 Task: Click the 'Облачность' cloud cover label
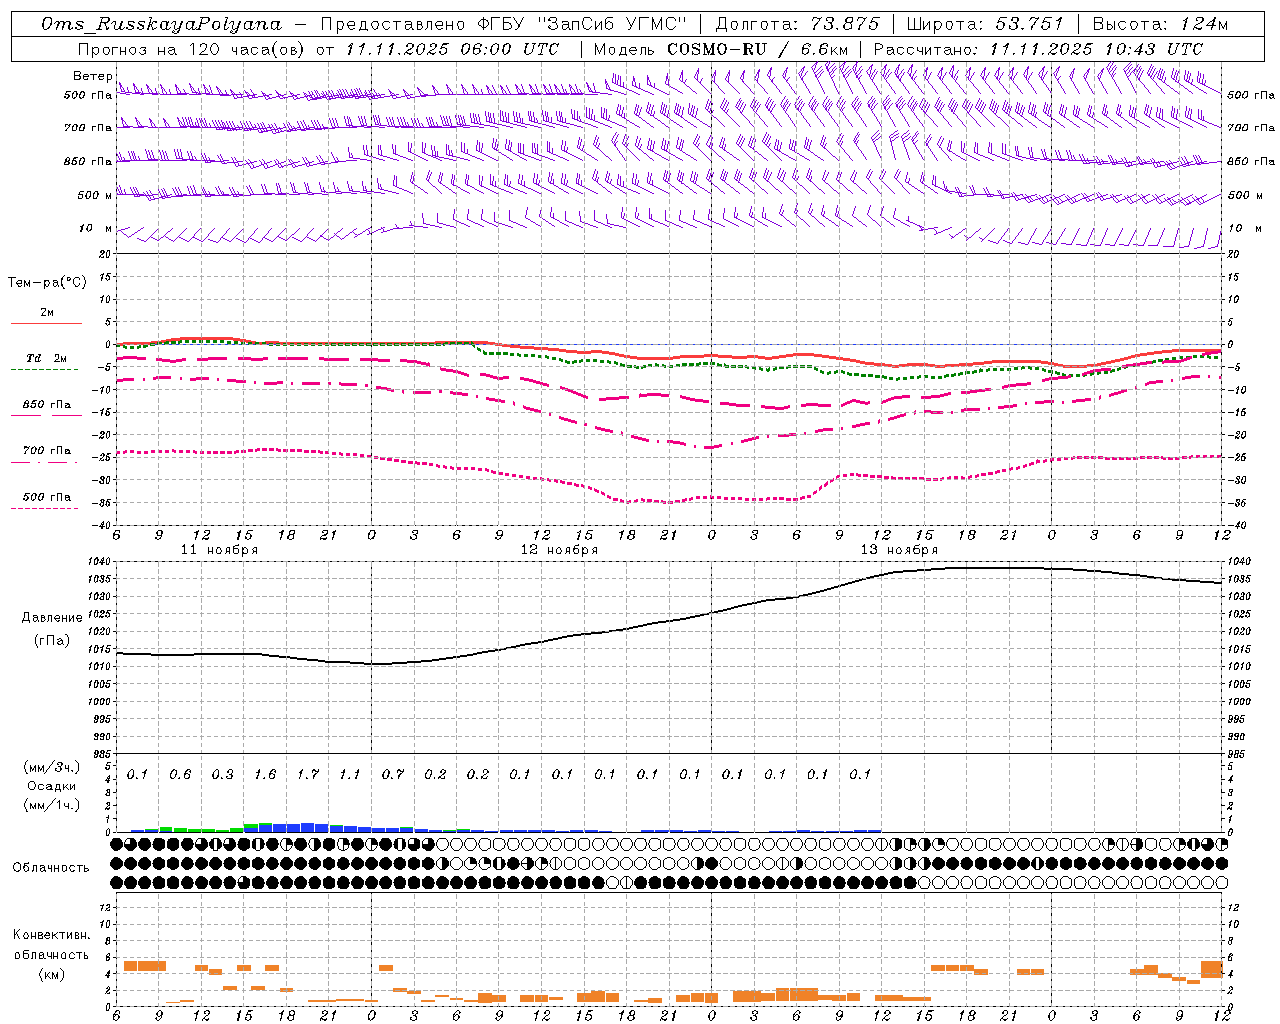point(50,867)
